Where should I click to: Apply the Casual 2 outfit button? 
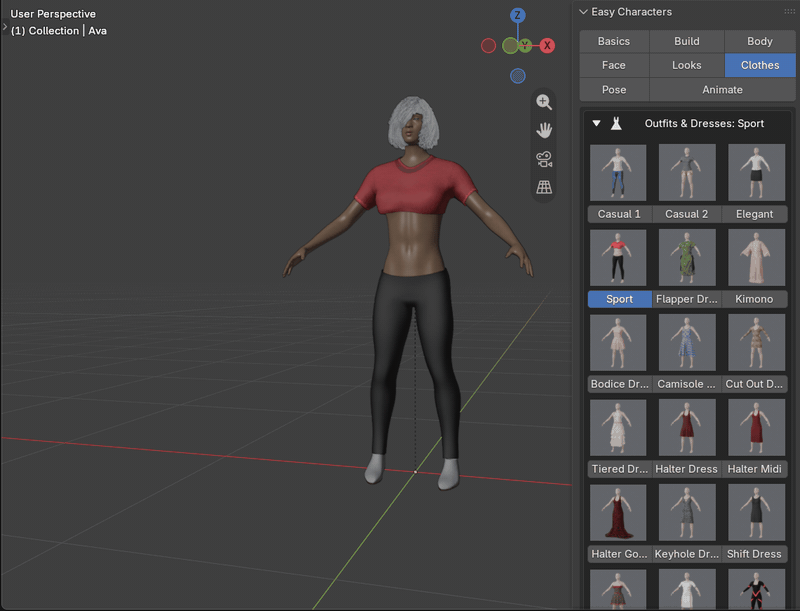click(x=687, y=214)
